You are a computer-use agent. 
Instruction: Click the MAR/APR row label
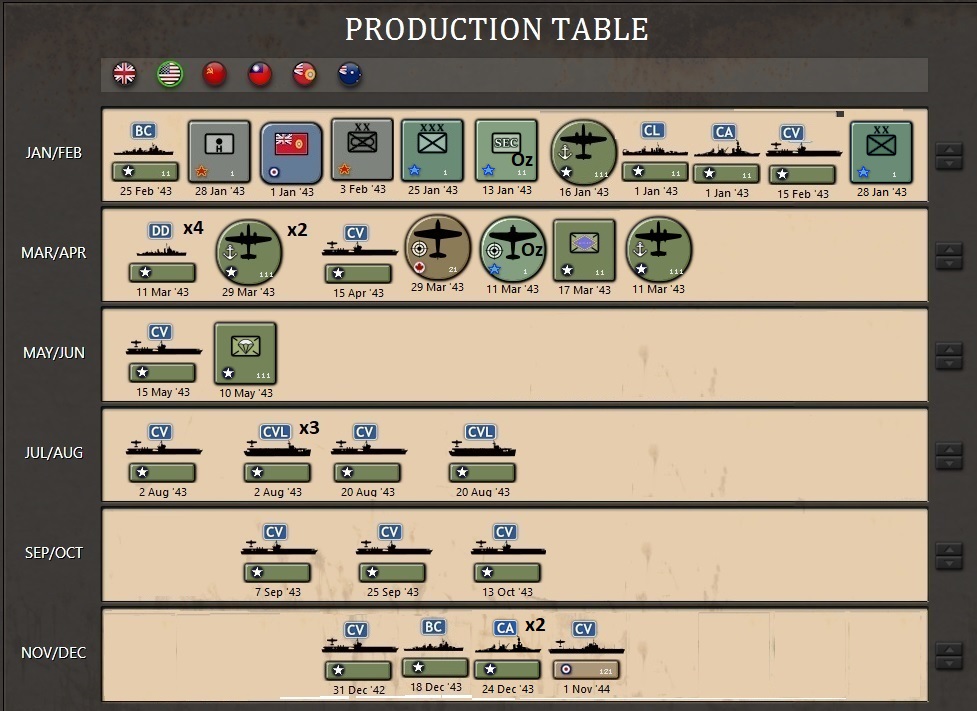(54, 252)
